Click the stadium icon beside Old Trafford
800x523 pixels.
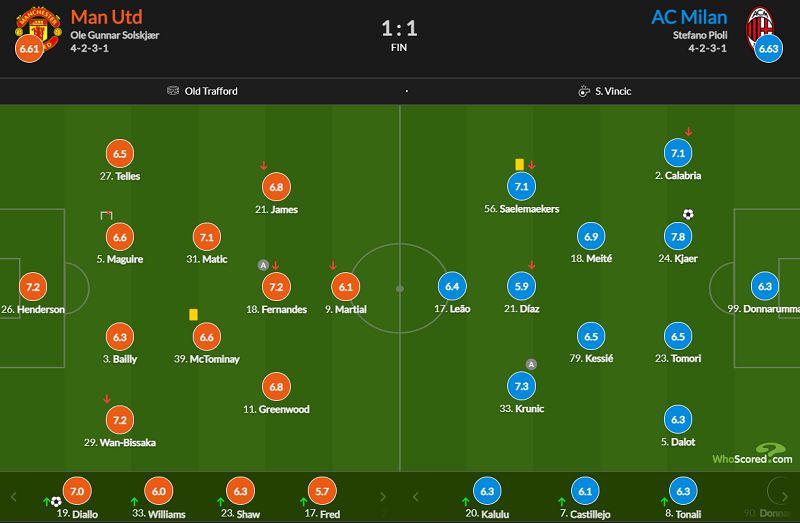coord(173,90)
